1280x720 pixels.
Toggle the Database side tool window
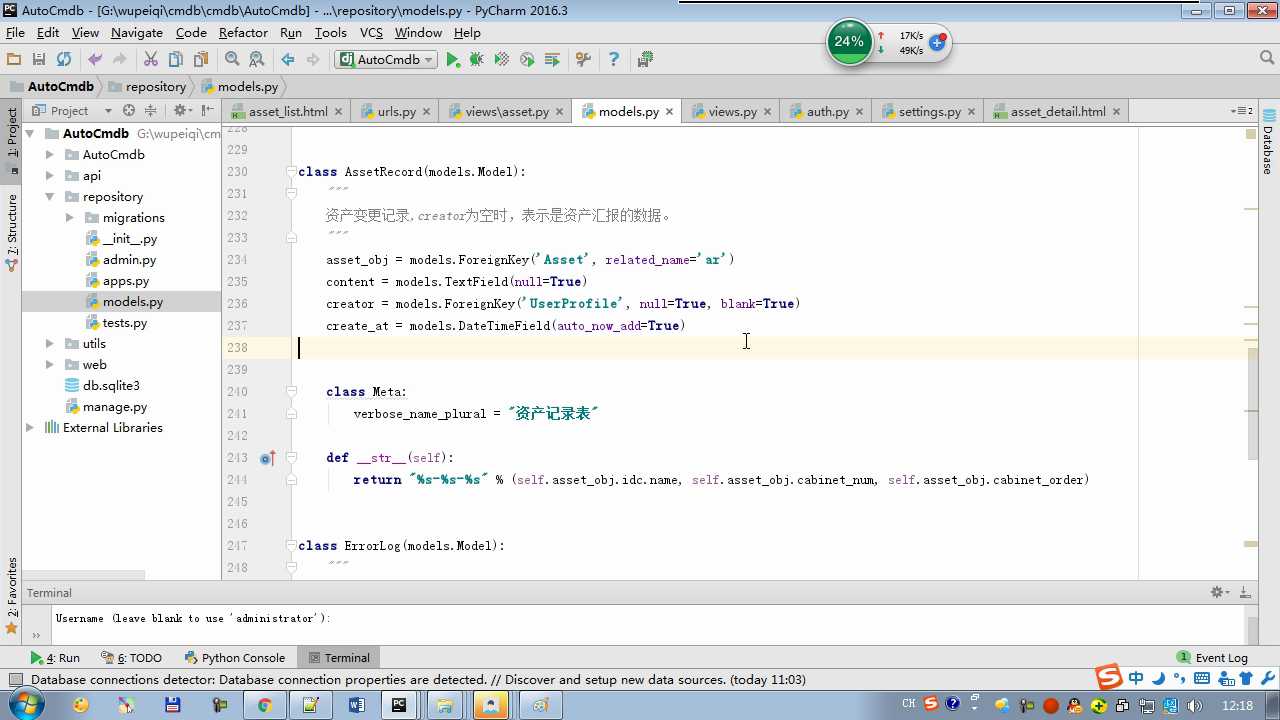coord(1268,142)
